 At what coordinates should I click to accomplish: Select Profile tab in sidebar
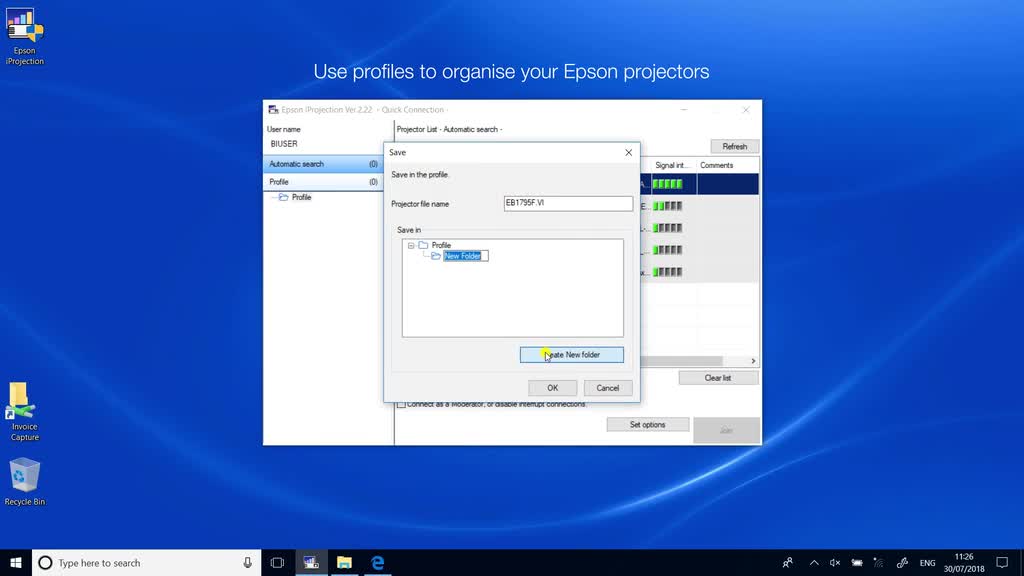coord(323,182)
